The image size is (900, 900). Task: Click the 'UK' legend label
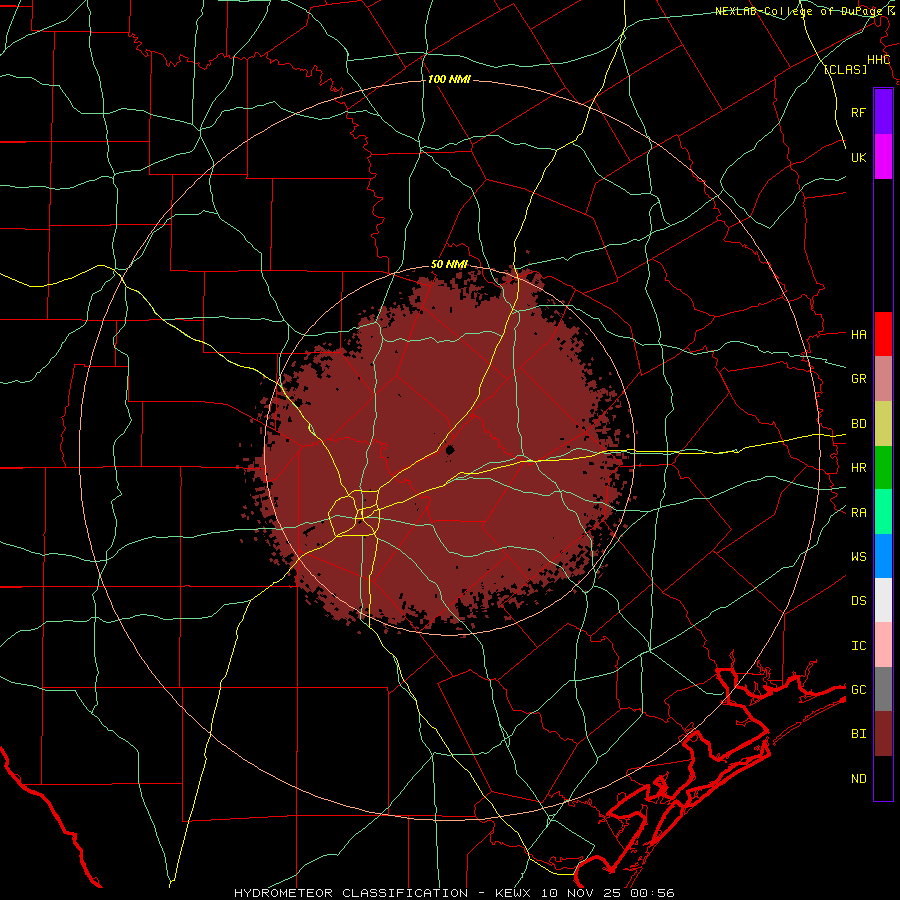click(858, 157)
